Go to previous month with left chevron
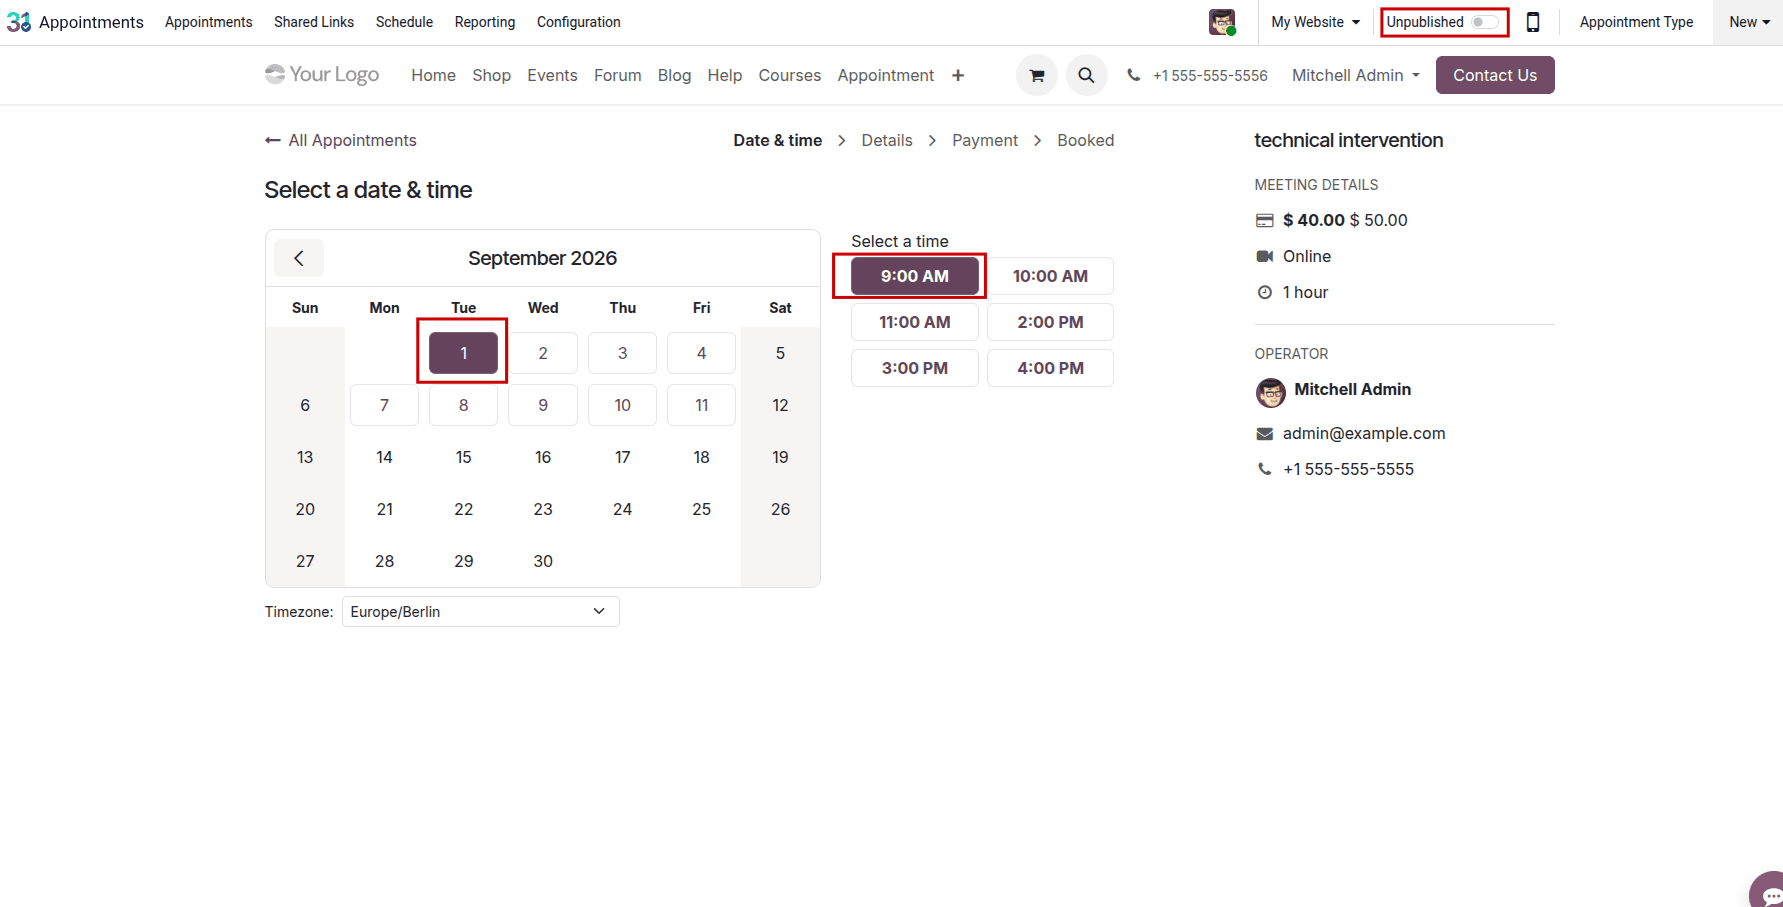 coord(299,258)
